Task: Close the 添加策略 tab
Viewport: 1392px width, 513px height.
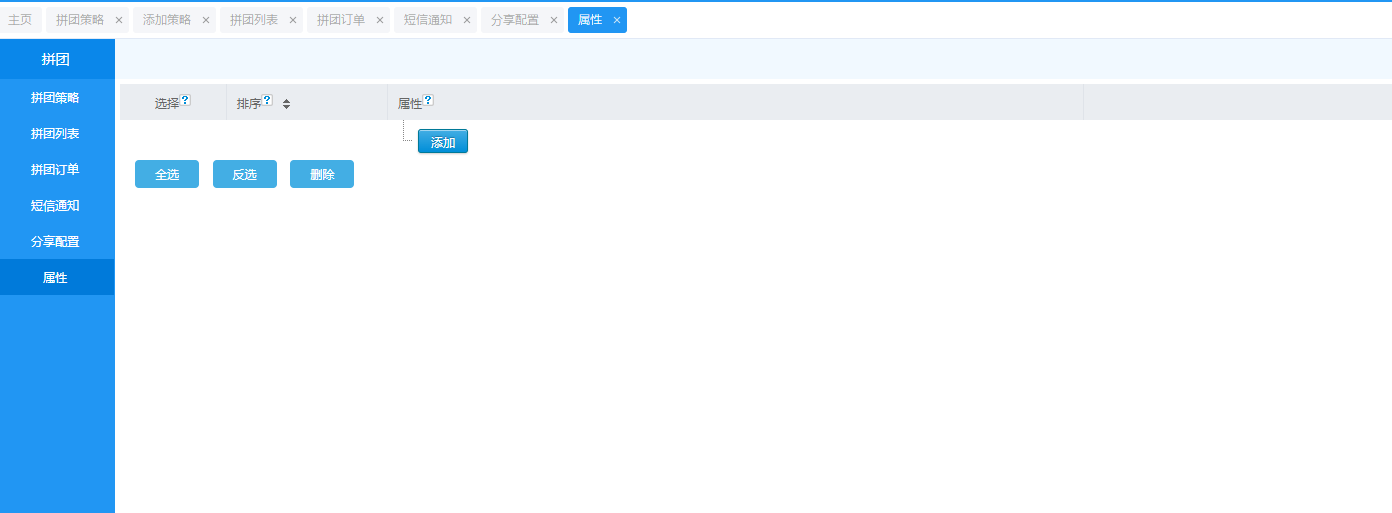Action: click(206, 20)
